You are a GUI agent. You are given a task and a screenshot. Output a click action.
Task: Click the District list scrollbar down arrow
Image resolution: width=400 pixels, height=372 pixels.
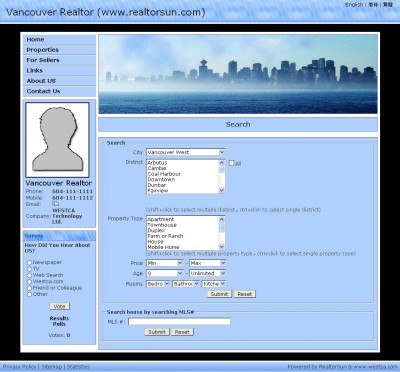tap(222, 190)
